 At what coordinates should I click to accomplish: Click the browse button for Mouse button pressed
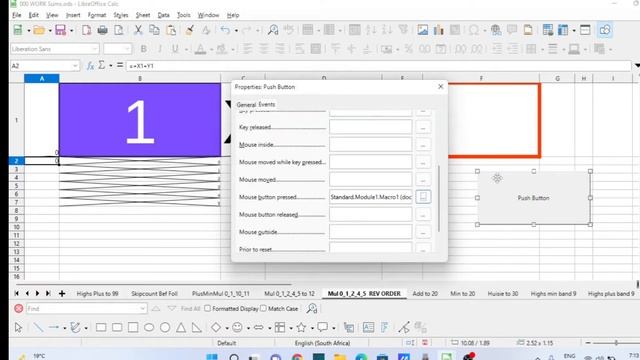[423, 197]
